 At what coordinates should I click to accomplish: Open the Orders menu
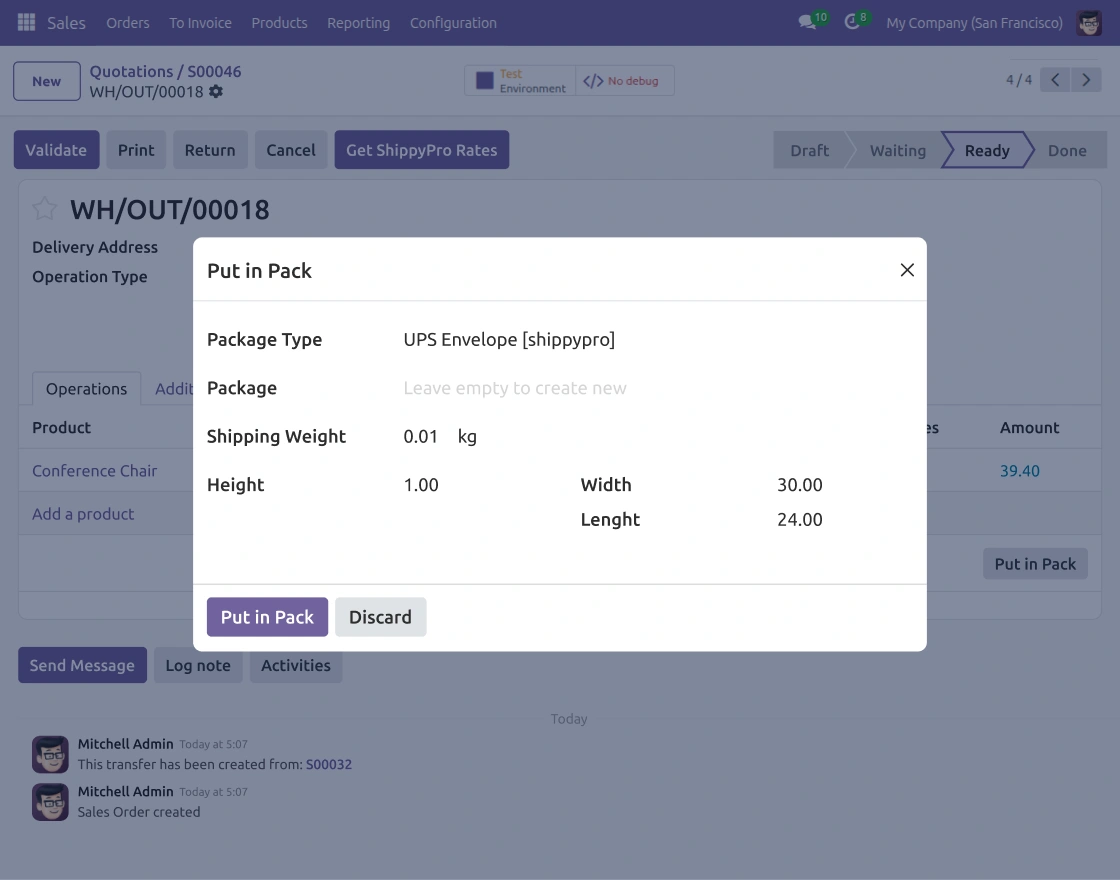tap(128, 23)
